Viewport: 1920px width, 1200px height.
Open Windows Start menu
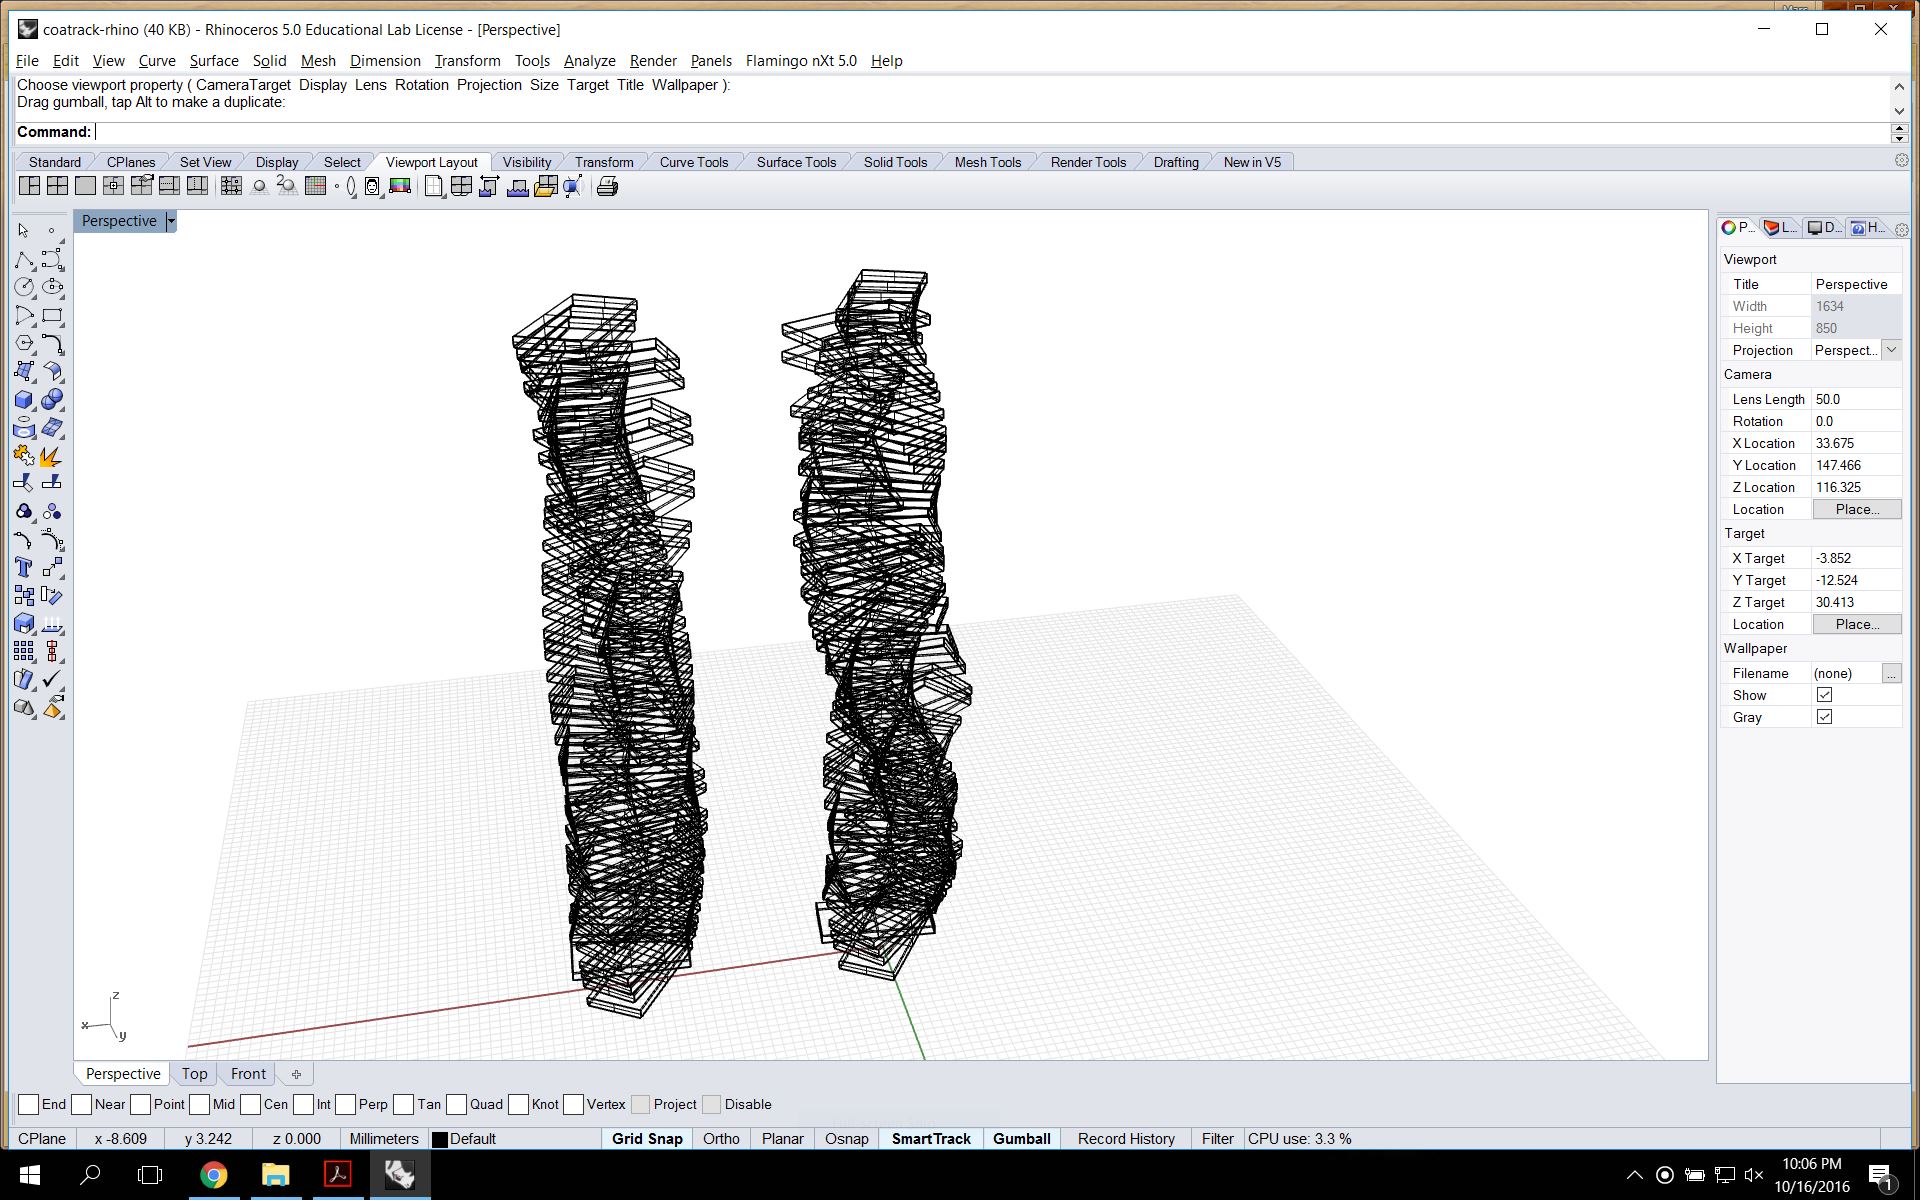29,1175
